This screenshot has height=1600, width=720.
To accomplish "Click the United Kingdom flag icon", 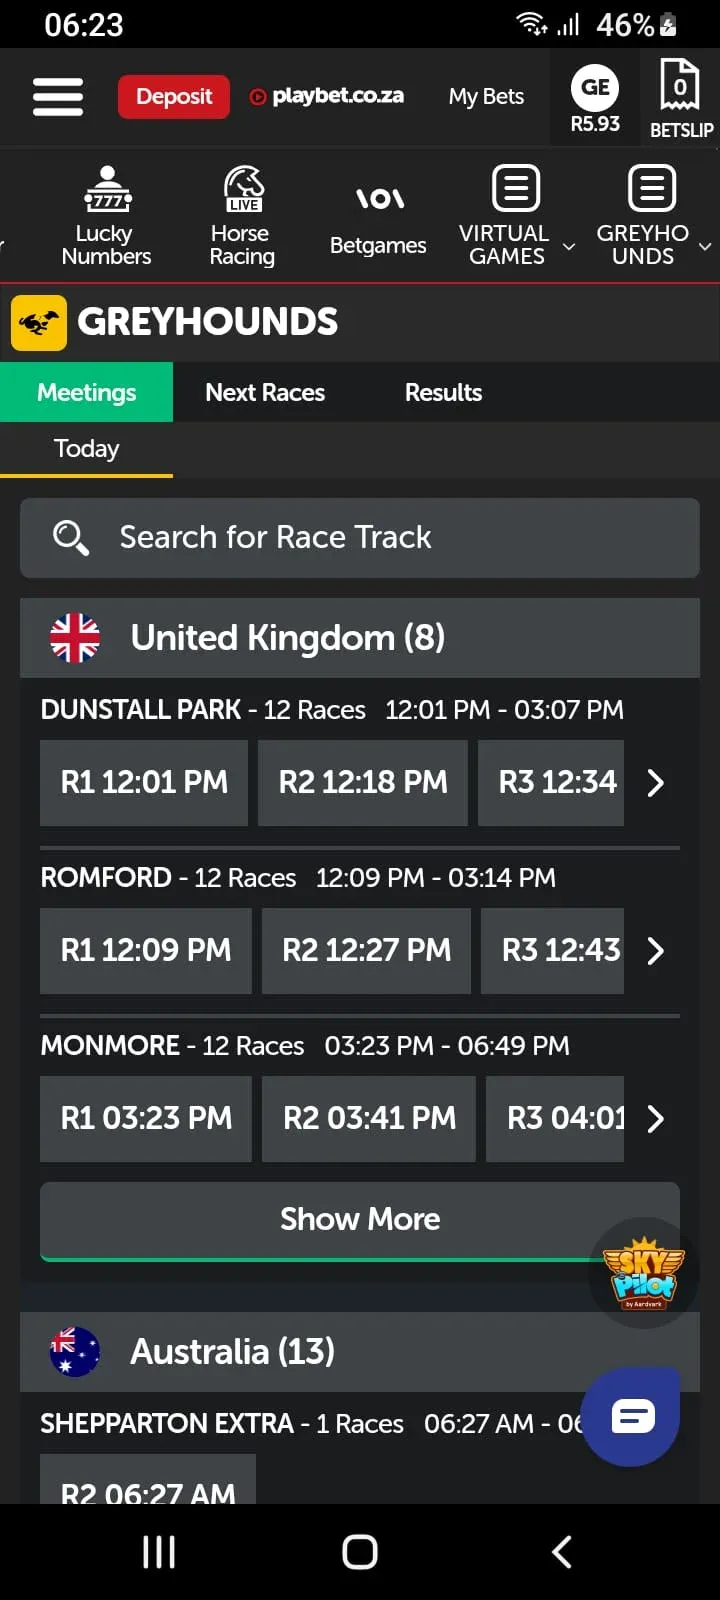I will point(75,638).
